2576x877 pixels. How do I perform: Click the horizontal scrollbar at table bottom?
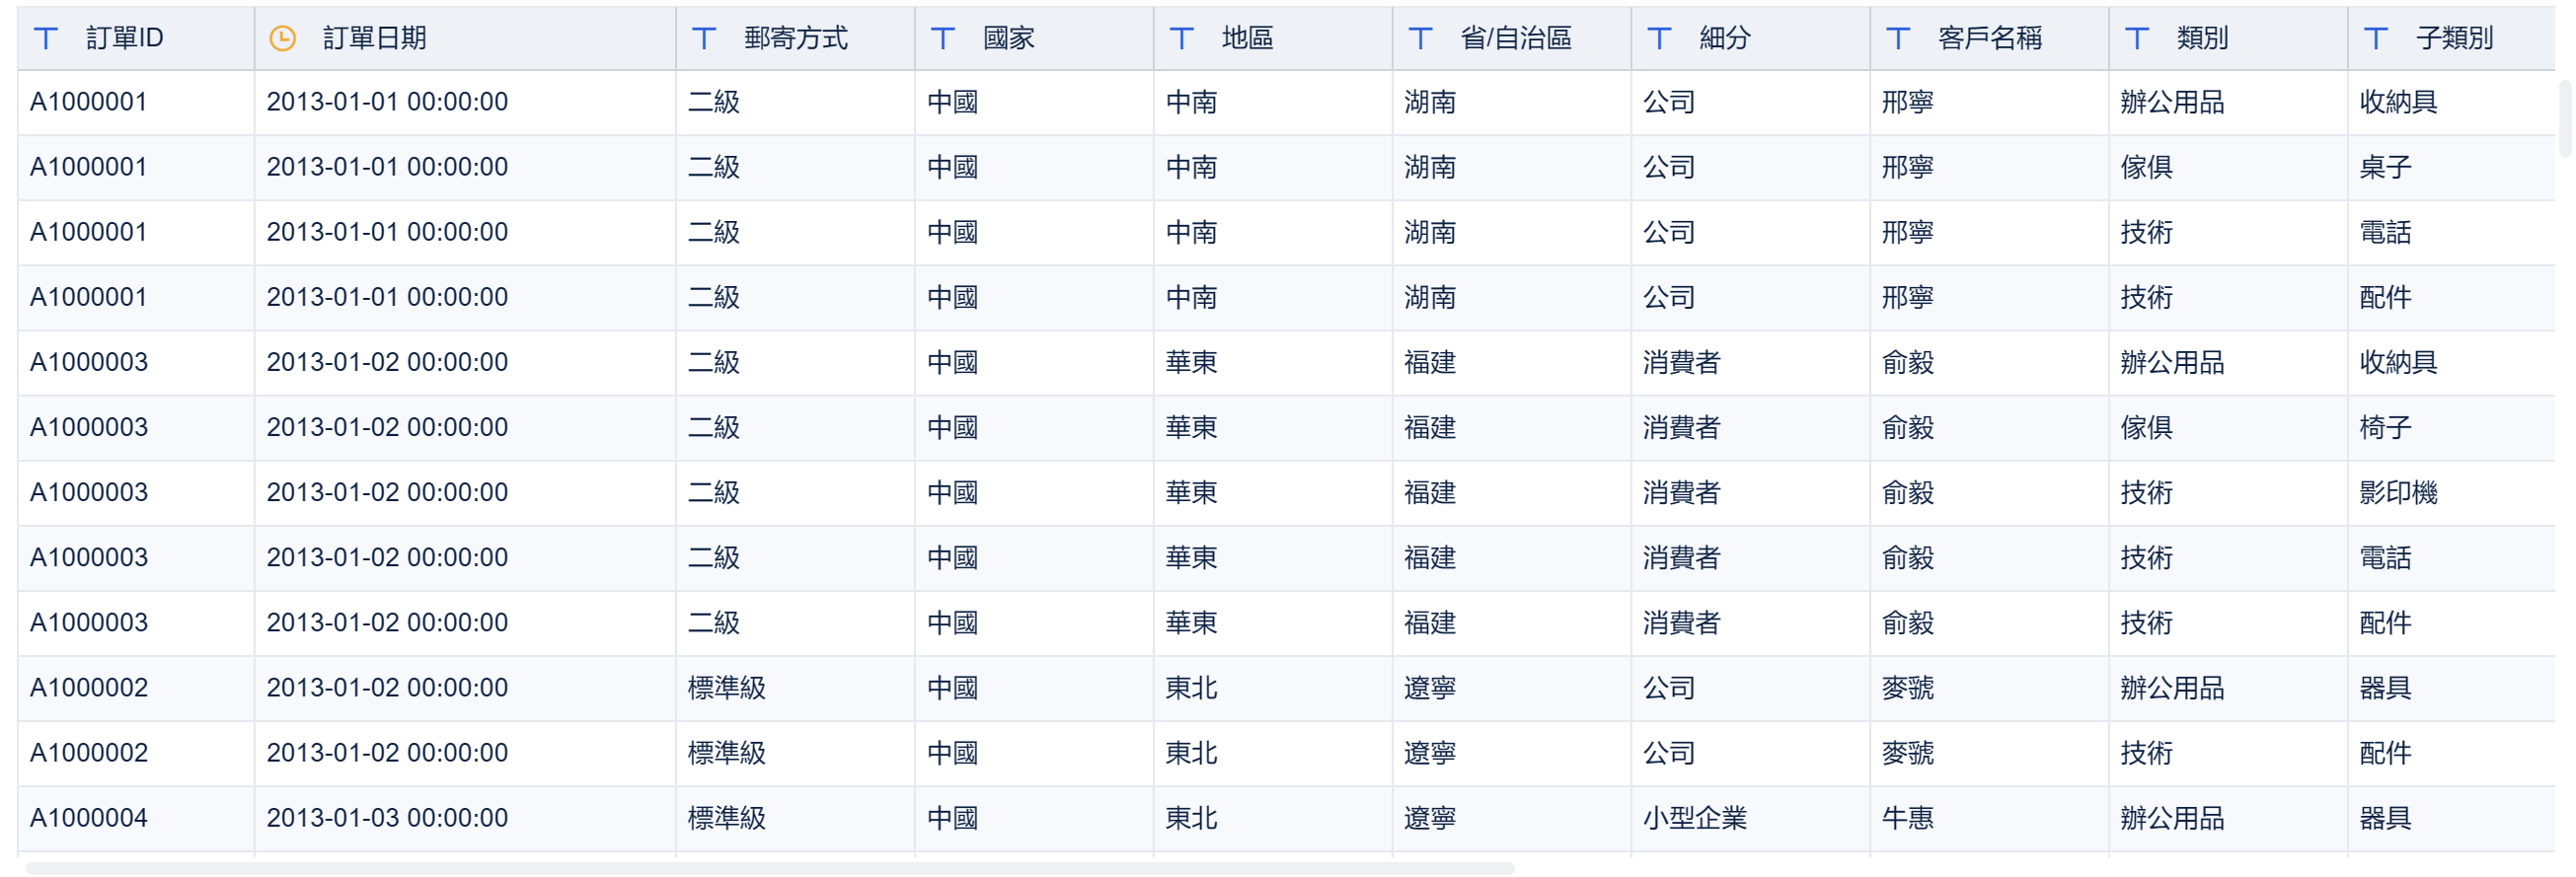pos(769,868)
